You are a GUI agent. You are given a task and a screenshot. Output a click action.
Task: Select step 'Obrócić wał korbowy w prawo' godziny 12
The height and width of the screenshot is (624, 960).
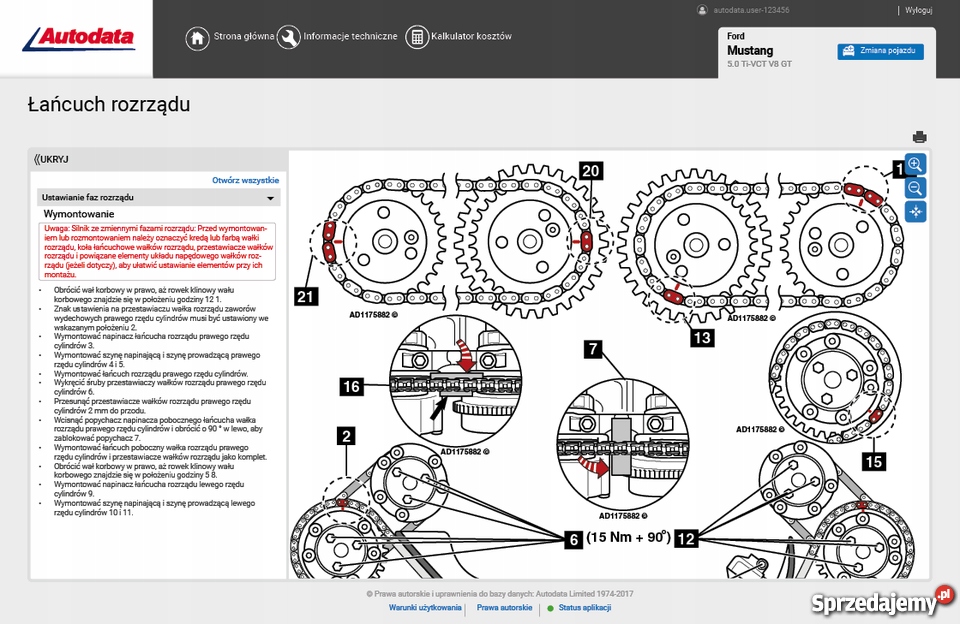[x=143, y=295]
